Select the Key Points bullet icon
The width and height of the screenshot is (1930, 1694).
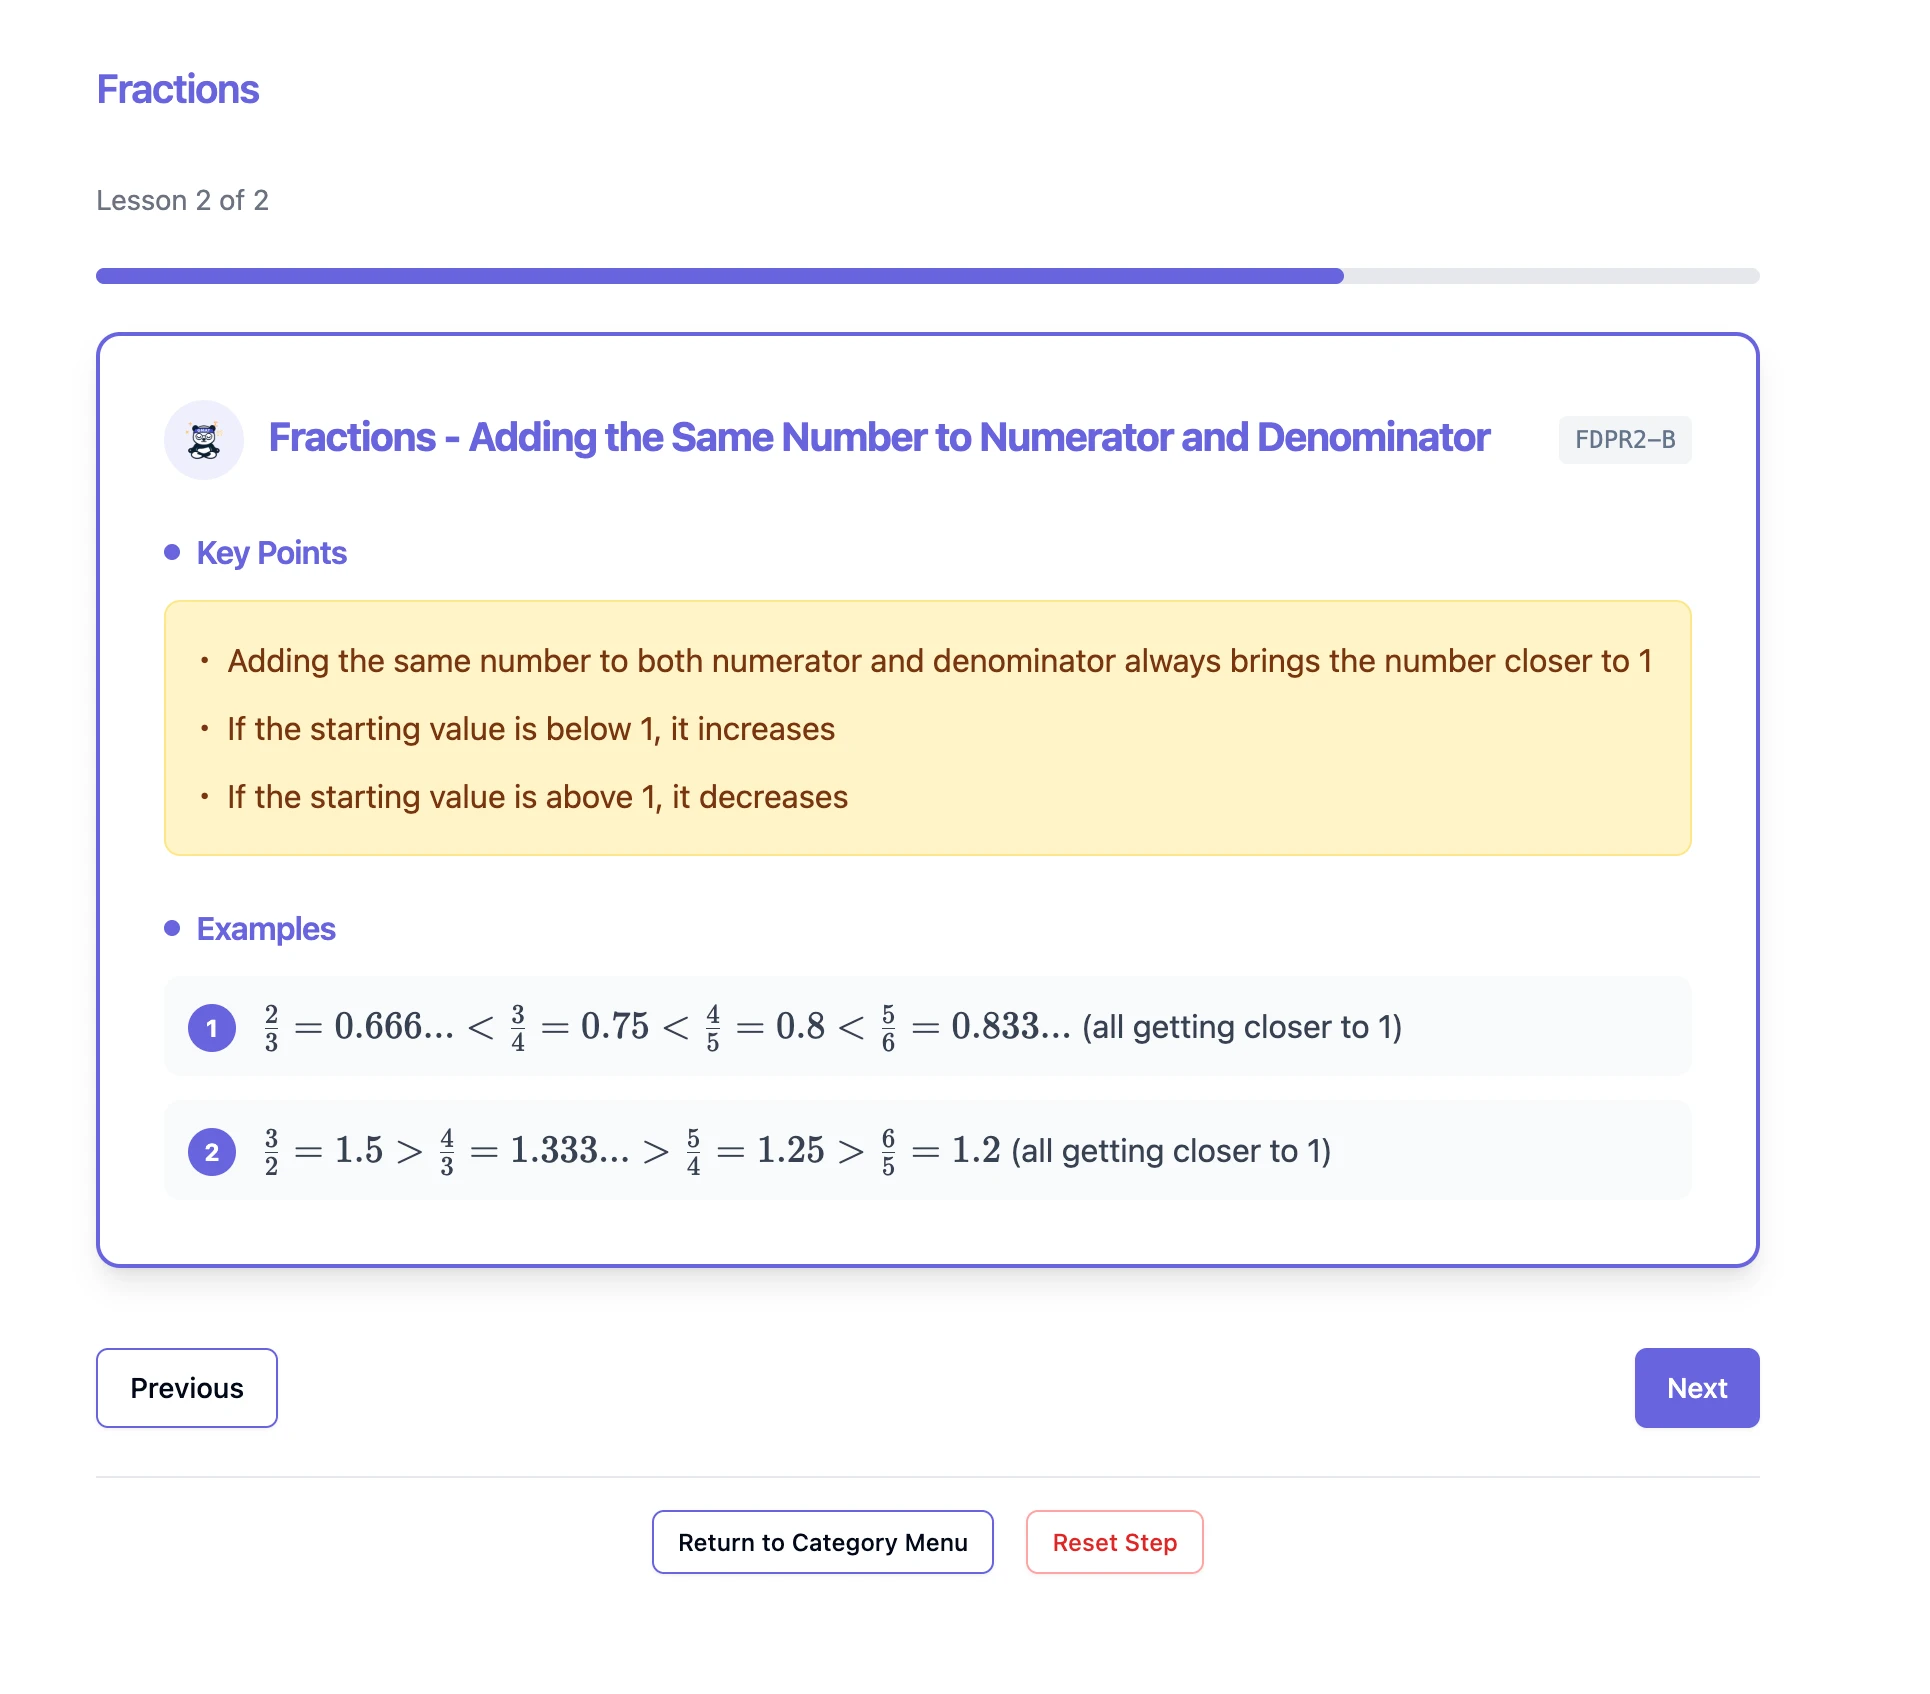[x=172, y=551]
